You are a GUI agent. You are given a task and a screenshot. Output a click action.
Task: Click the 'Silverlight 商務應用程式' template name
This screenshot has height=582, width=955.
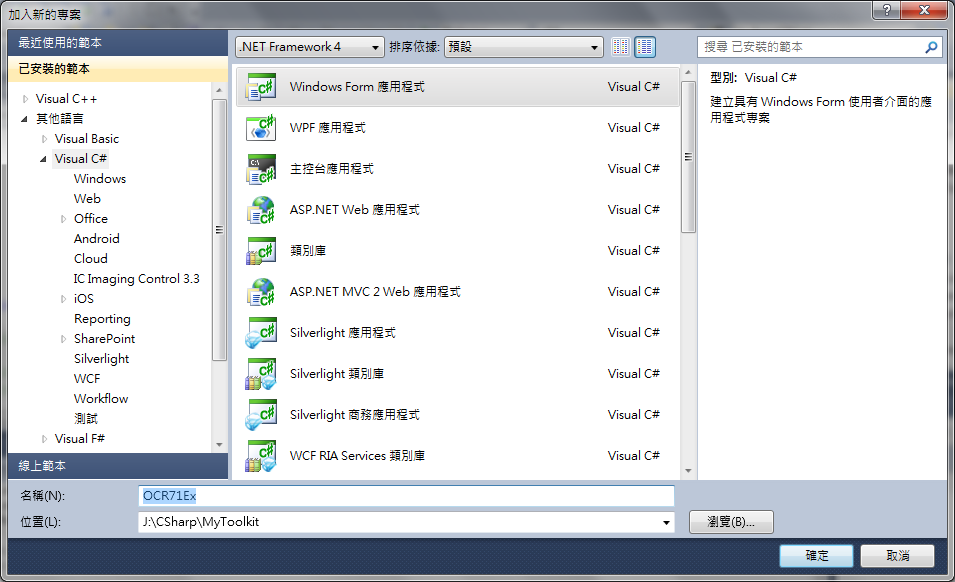(x=354, y=415)
